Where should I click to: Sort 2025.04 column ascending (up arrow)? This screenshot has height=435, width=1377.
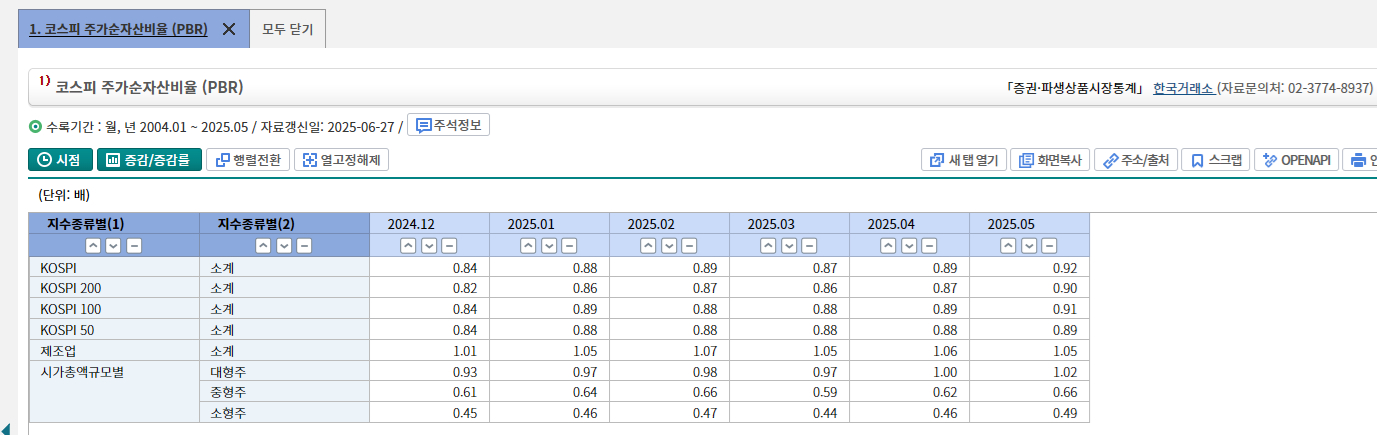click(888, 246)
